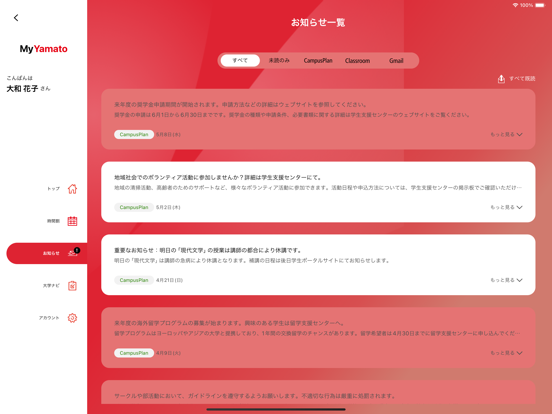This screenshot has height=414, width=552.
Task: Switch to the 未読のみ tab
Action: click(279, 61)
